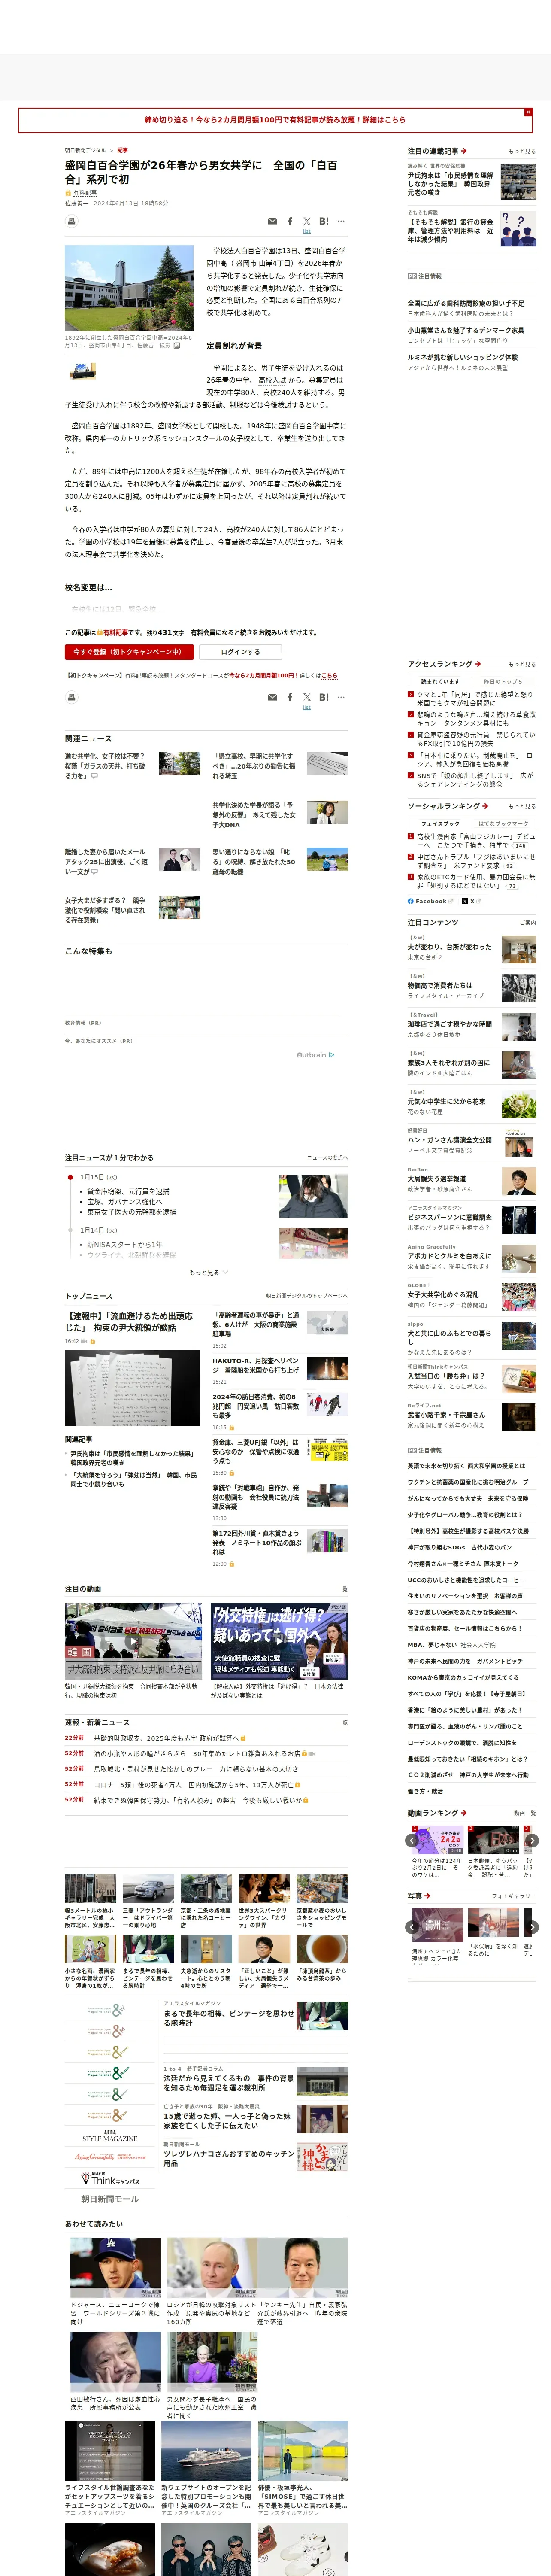Click Hatena B! bookmark icon above article
Viewport: 551px width, 2576px height.
[x=324, y=221]
